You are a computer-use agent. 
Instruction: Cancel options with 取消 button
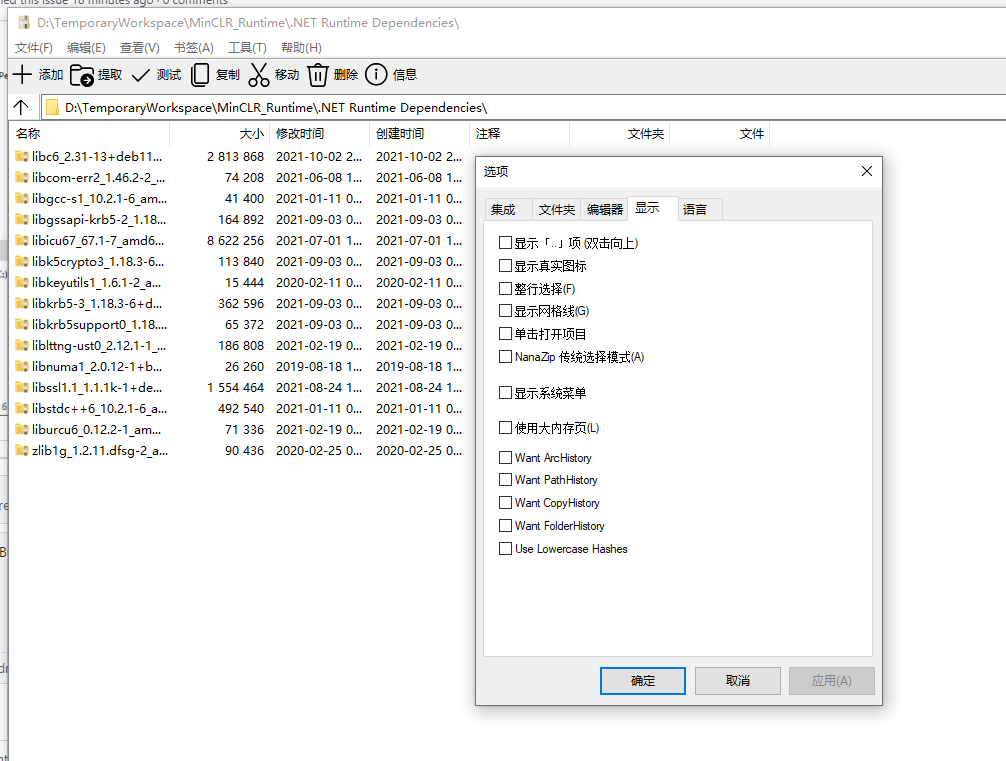[738, 681]
